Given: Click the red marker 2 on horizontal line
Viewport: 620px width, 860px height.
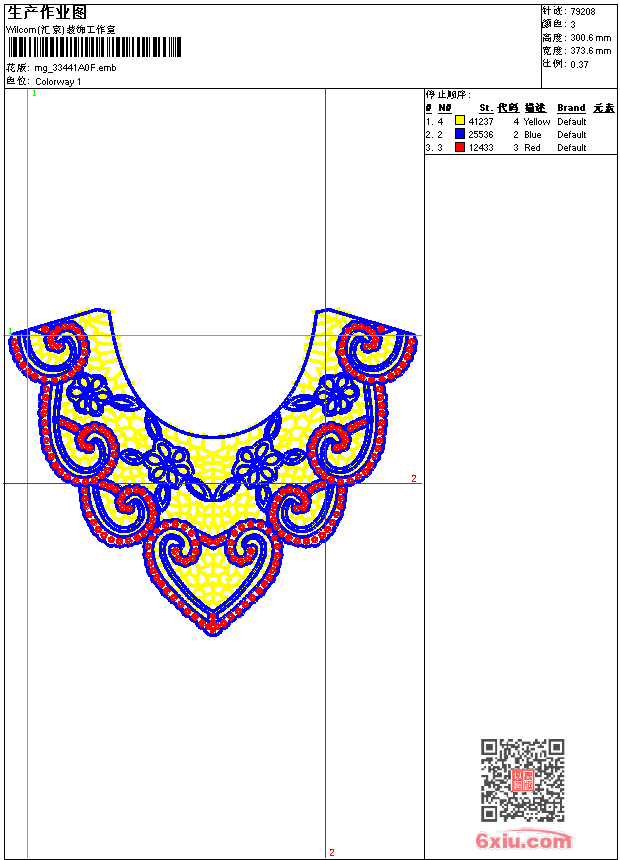Looking at the screenshot, I should 414,479.
